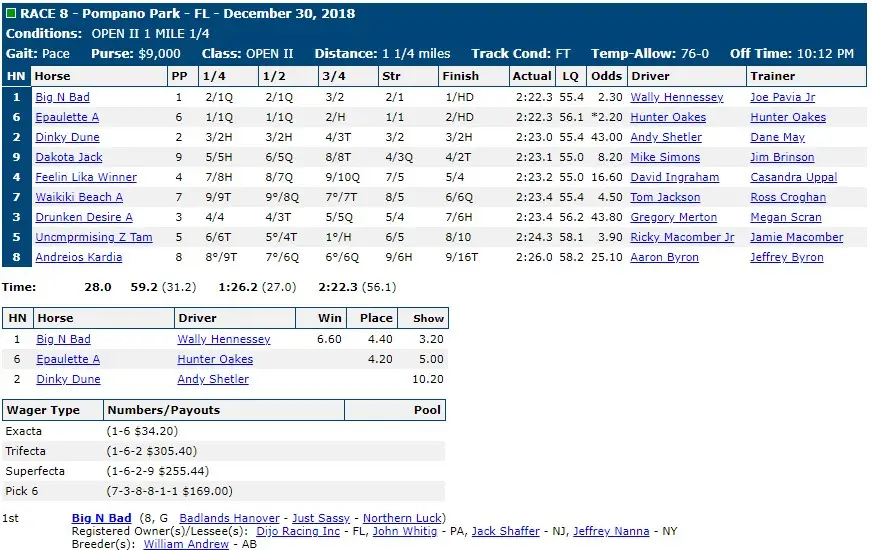Open trainer Joe Pavia Jr link
Screen dimensions: 872x550
coord(782,97)
